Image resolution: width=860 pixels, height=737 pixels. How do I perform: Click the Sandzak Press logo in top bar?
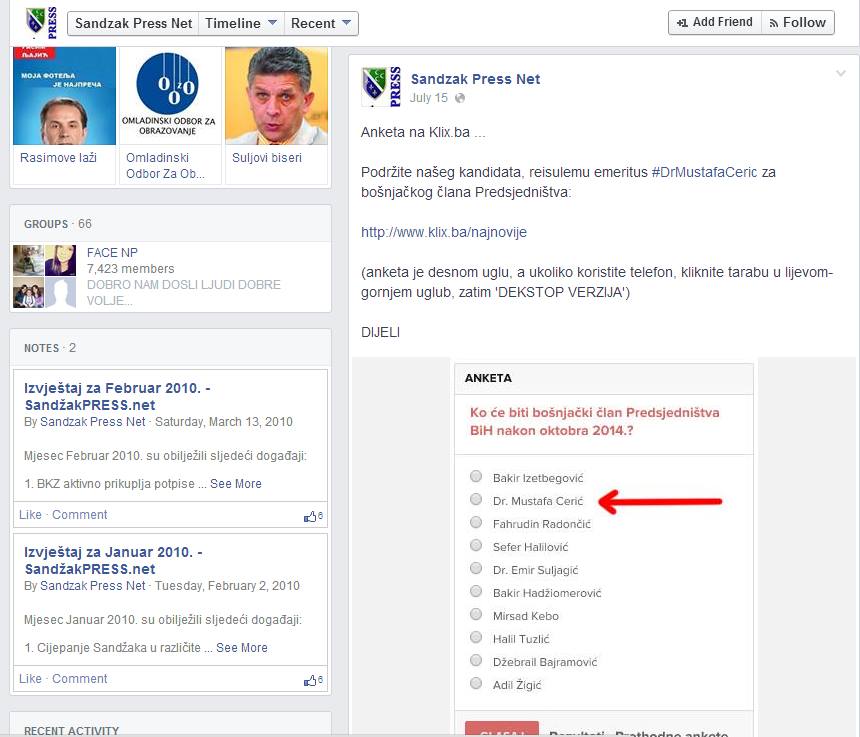[40, 22]
